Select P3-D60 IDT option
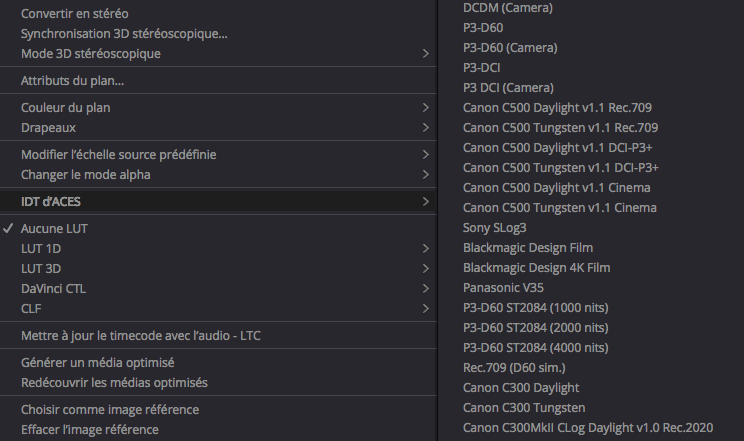Screen dimensions: 744x441 [483, 28]
